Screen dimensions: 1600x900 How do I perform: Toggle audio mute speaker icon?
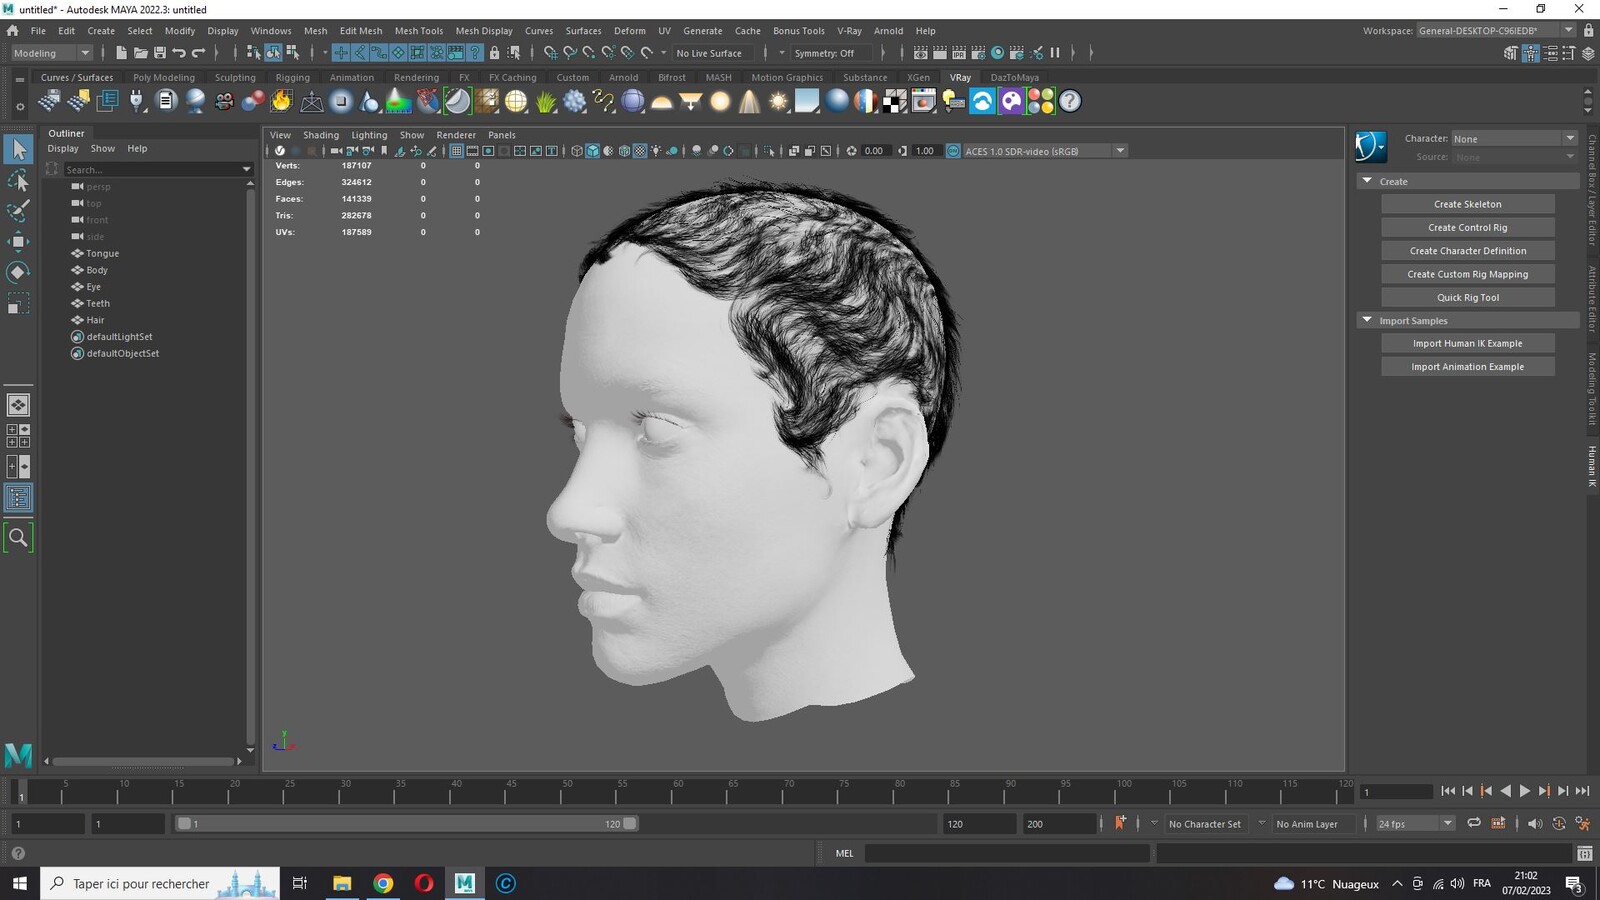[1535, 824]
